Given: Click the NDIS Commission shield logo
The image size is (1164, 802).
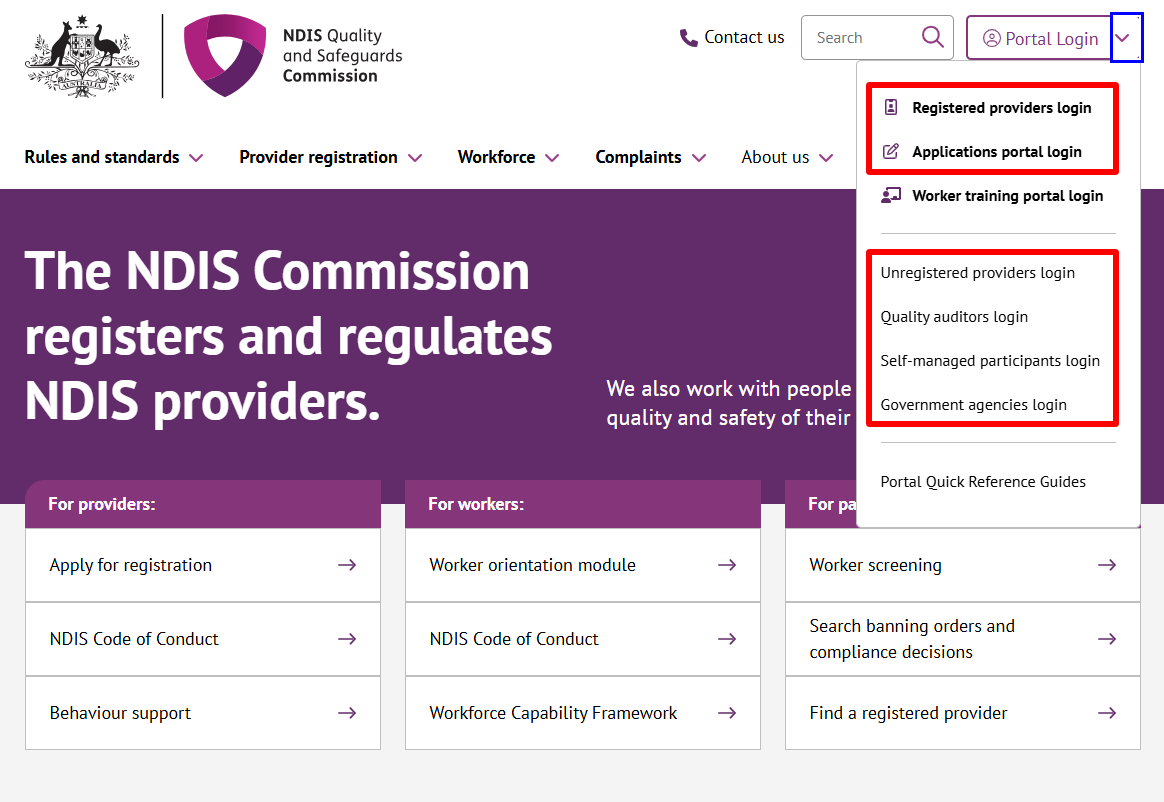Looking at the screenshot, I should click(x=225, y=55).
